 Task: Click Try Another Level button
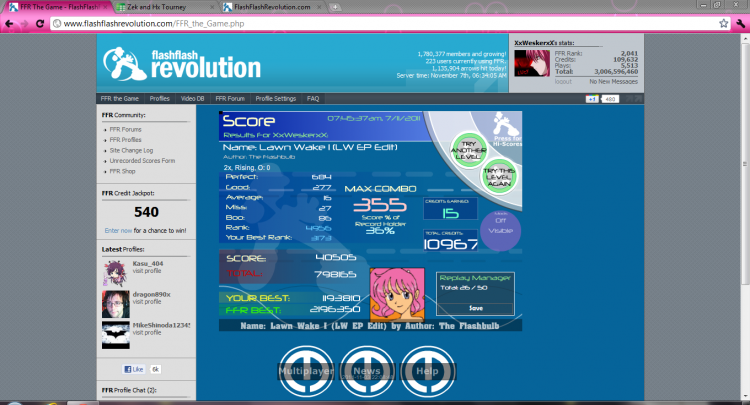(469, 150)
